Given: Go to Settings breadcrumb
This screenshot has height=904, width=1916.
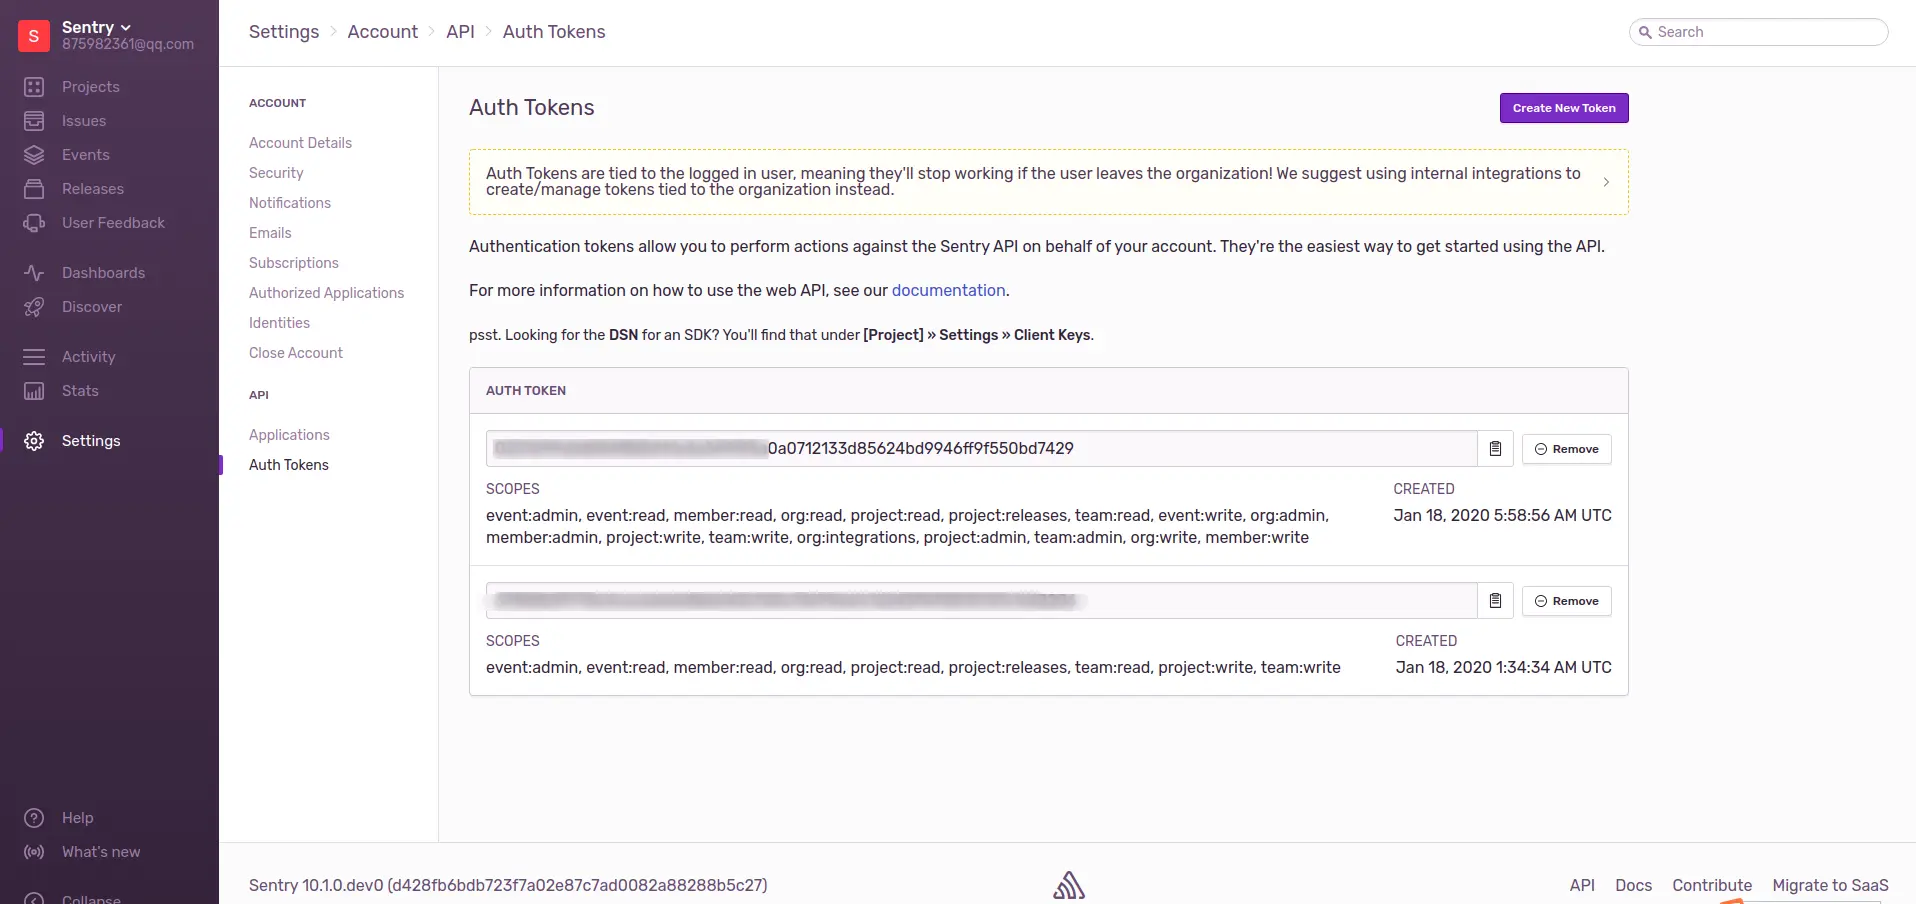Looking at the screenshot, I should (284, 32).
